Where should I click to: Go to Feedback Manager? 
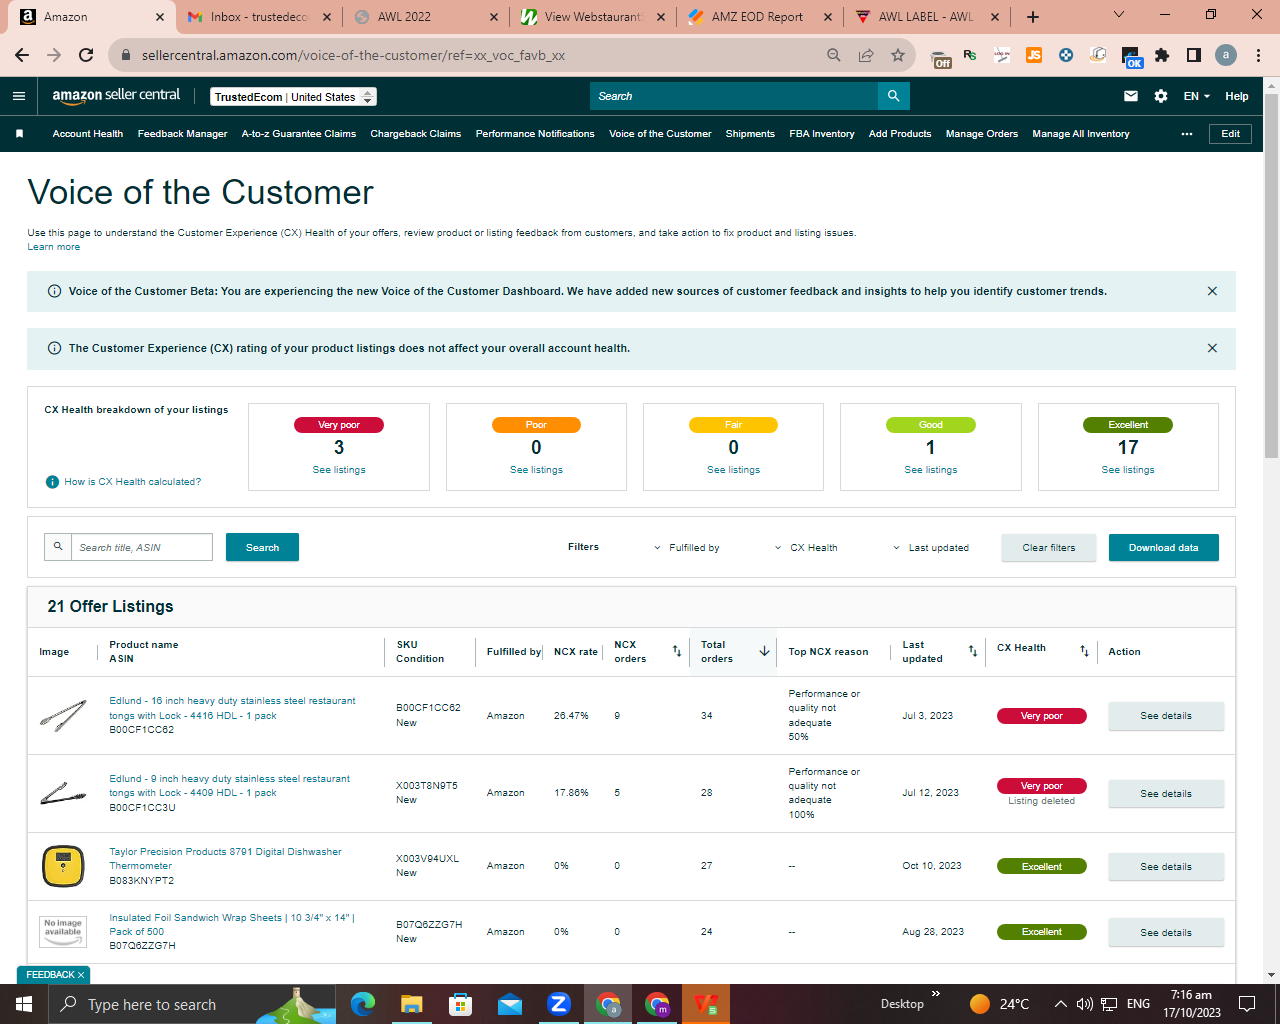tap(183, 134)
